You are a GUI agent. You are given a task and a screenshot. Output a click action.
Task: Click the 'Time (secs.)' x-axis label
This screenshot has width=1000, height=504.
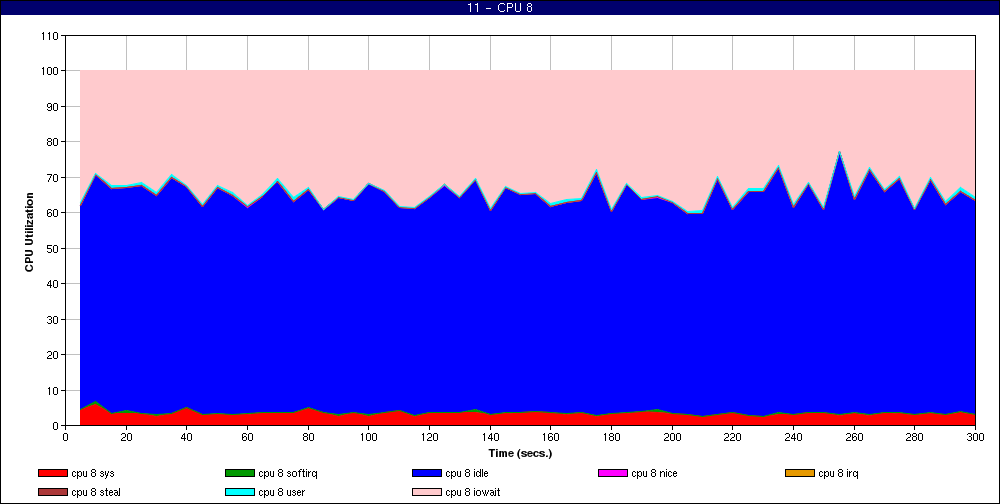520,454
